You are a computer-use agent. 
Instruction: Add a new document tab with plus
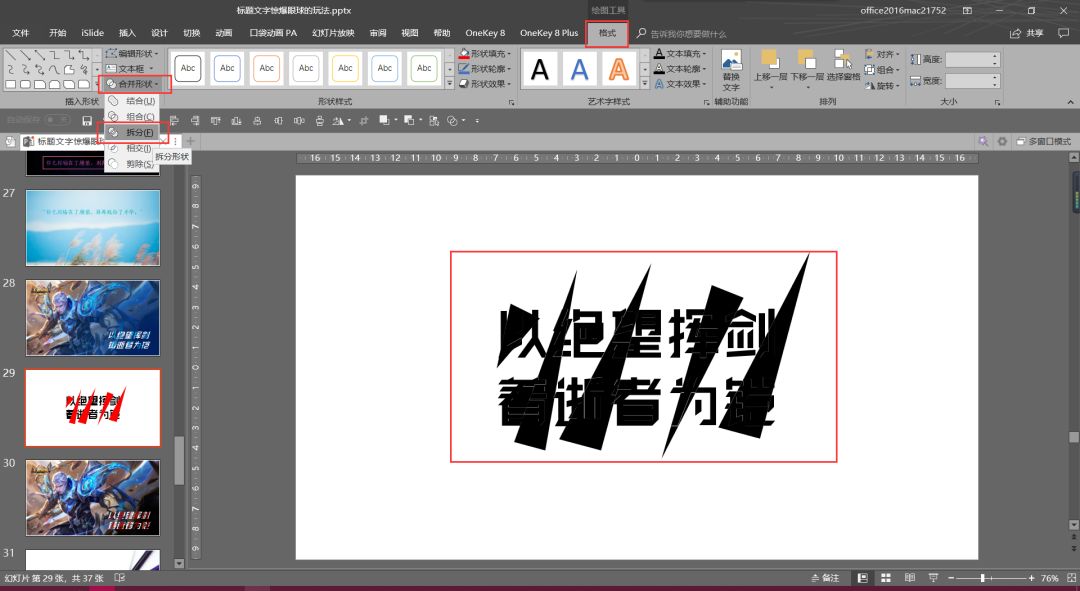tap(191, 141)
